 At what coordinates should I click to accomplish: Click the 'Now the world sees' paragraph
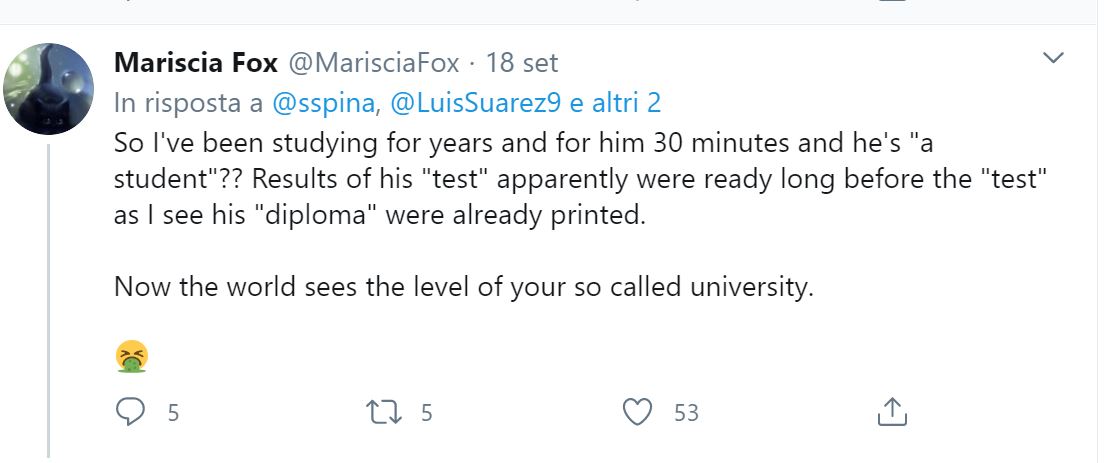464,288
